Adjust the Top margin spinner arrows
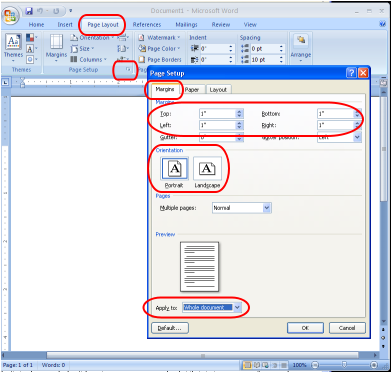 click(240, 114)
